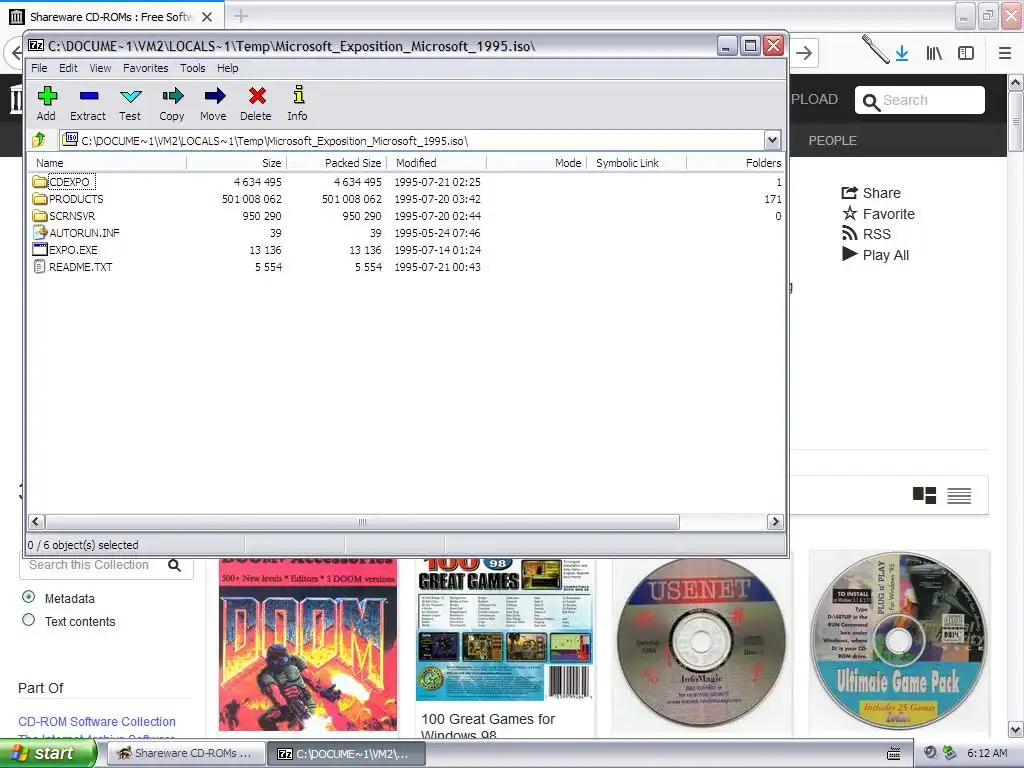Select the CDEXPO folder

pyautogui.click(x=63, y=182)
